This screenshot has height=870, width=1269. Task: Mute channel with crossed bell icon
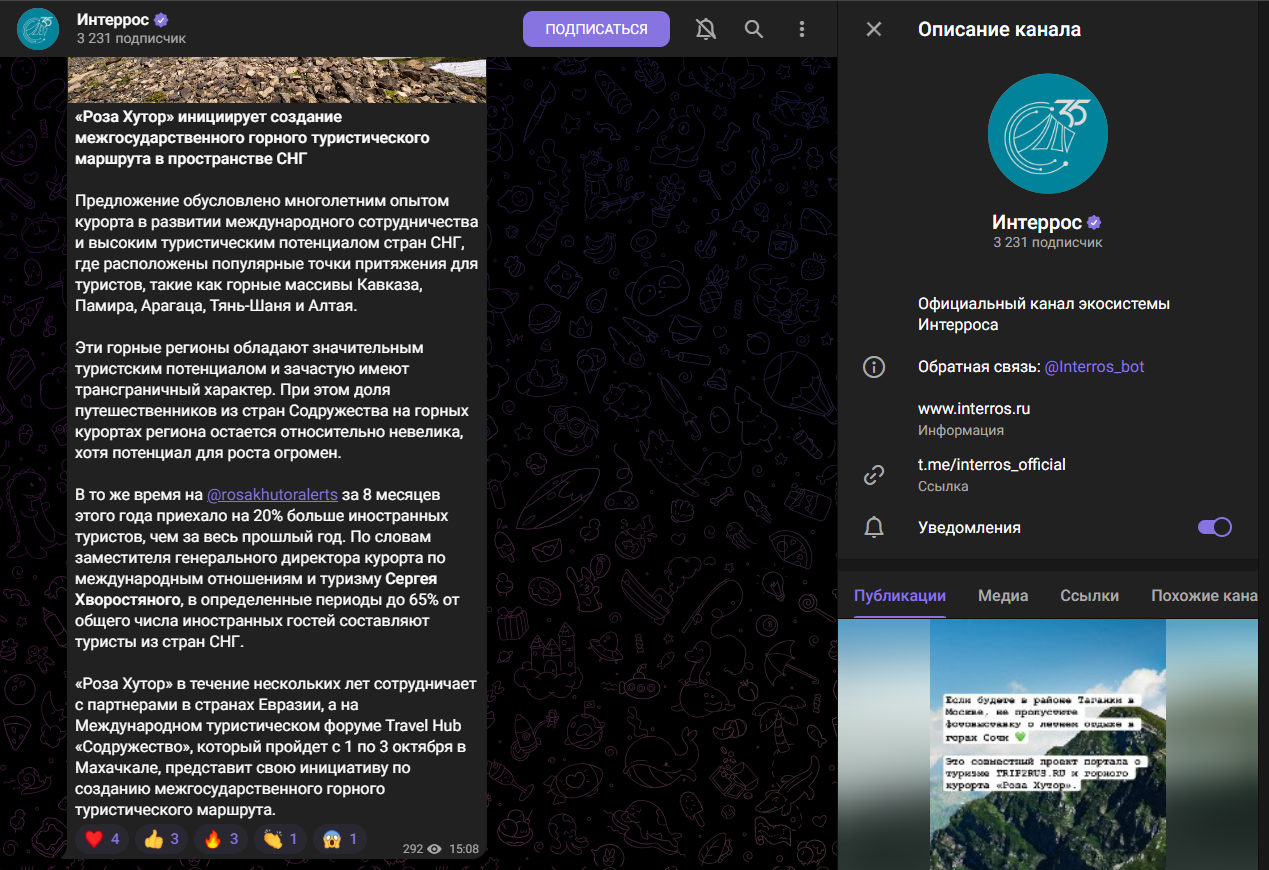[706, 29]
